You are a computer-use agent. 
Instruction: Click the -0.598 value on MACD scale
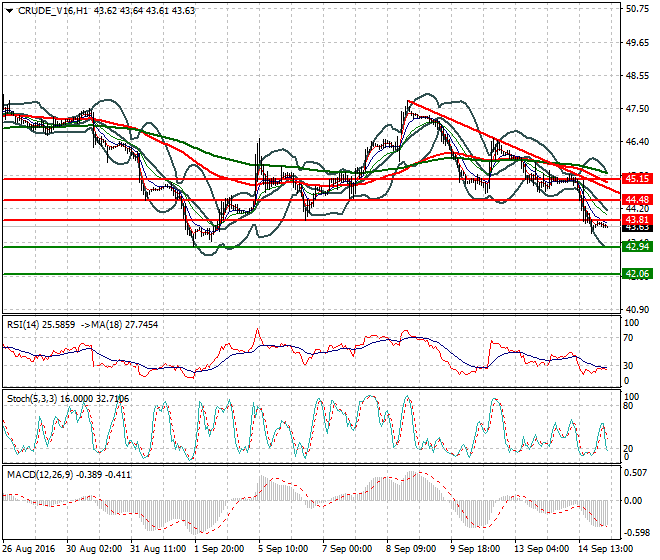(x=634, y=531)
